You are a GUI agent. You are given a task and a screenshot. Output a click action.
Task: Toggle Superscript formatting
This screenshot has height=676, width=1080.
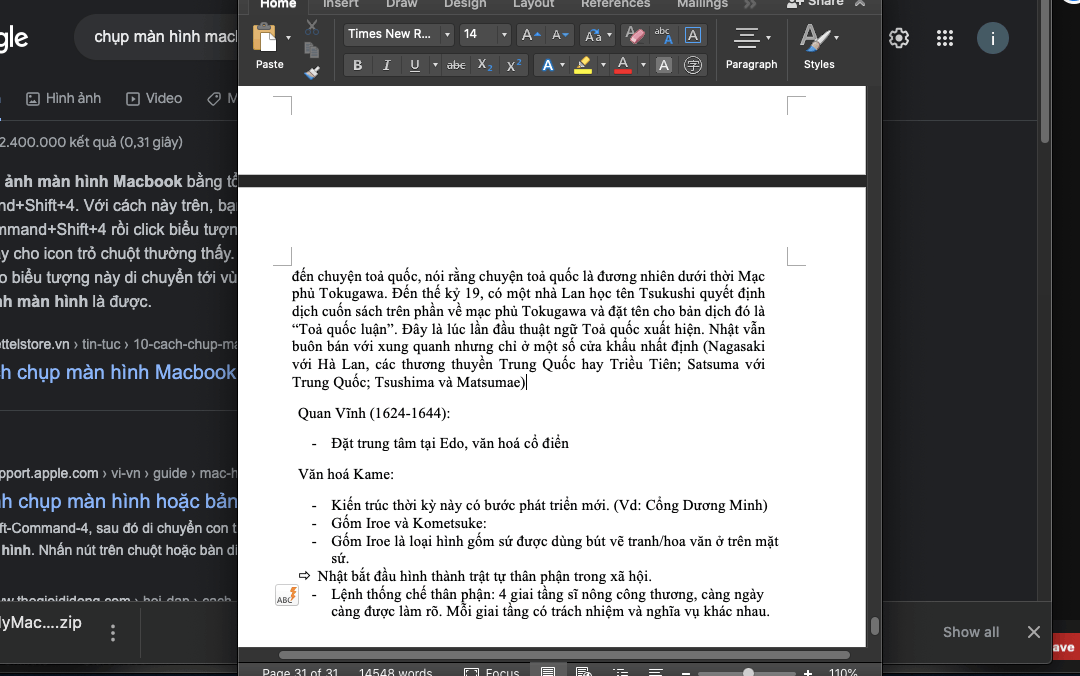point(514,65)
